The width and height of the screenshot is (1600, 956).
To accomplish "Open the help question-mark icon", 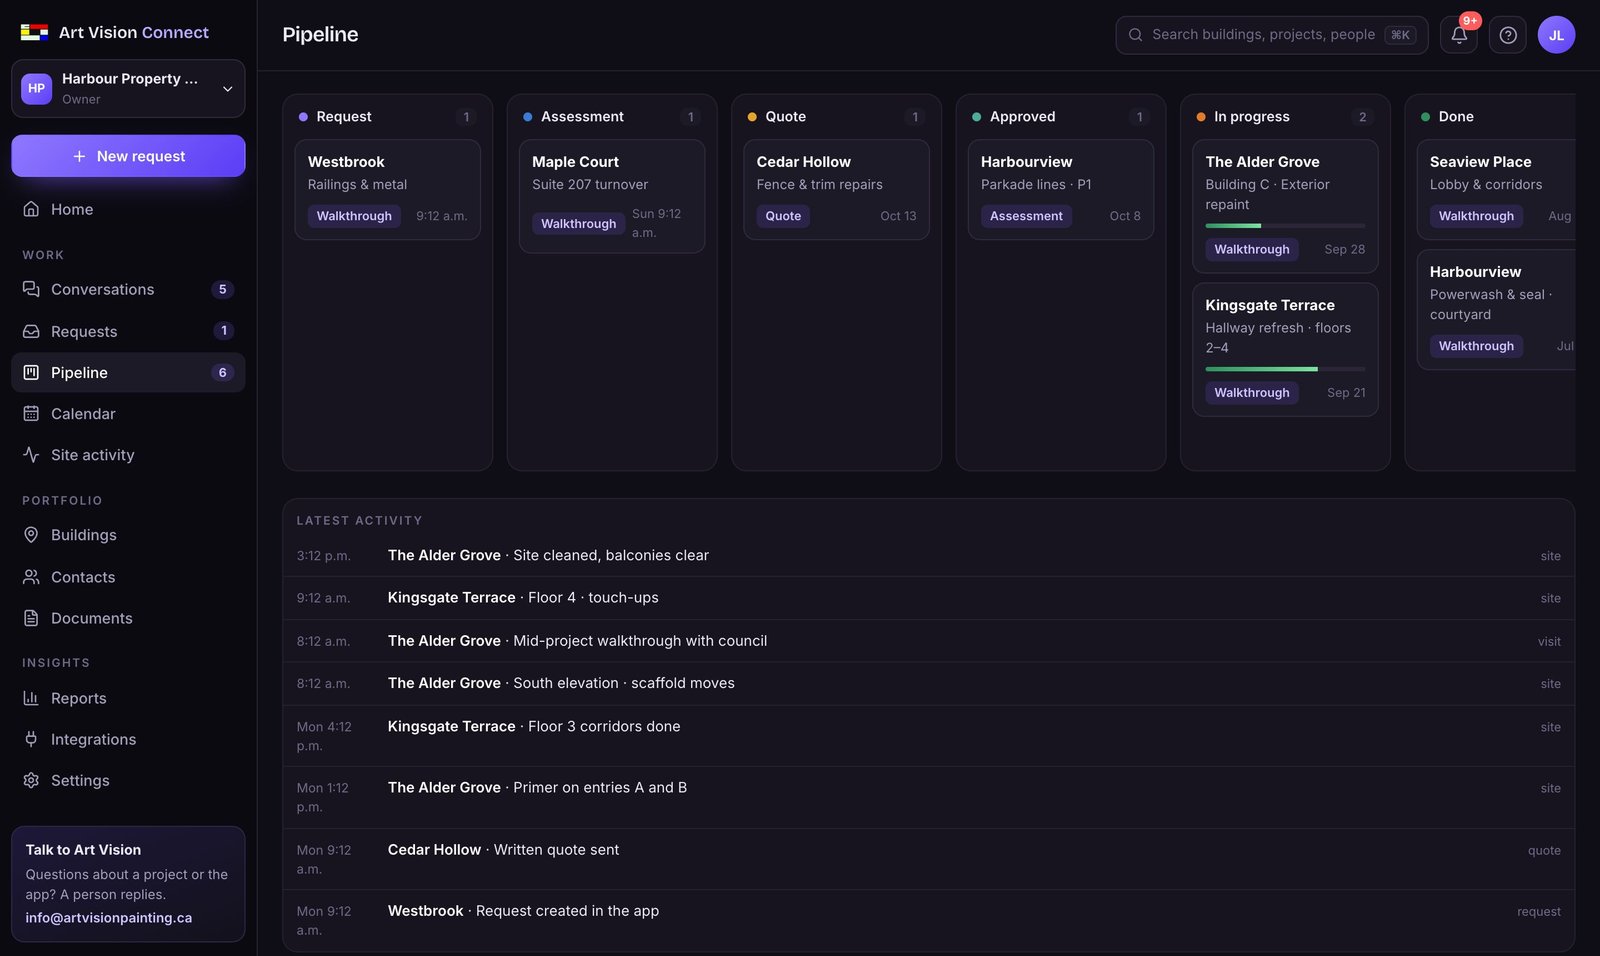I will [x=1508, y=35].
